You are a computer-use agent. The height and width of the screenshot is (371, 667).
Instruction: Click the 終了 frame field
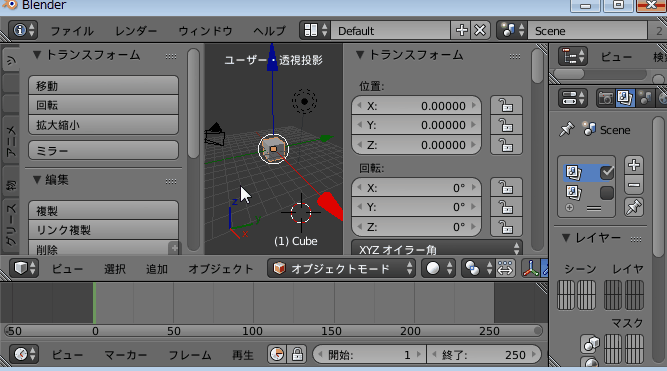[484, 354]
